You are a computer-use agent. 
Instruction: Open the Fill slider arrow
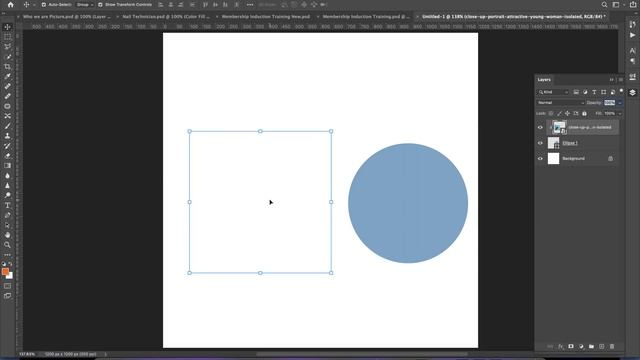[x=620, y=113]
